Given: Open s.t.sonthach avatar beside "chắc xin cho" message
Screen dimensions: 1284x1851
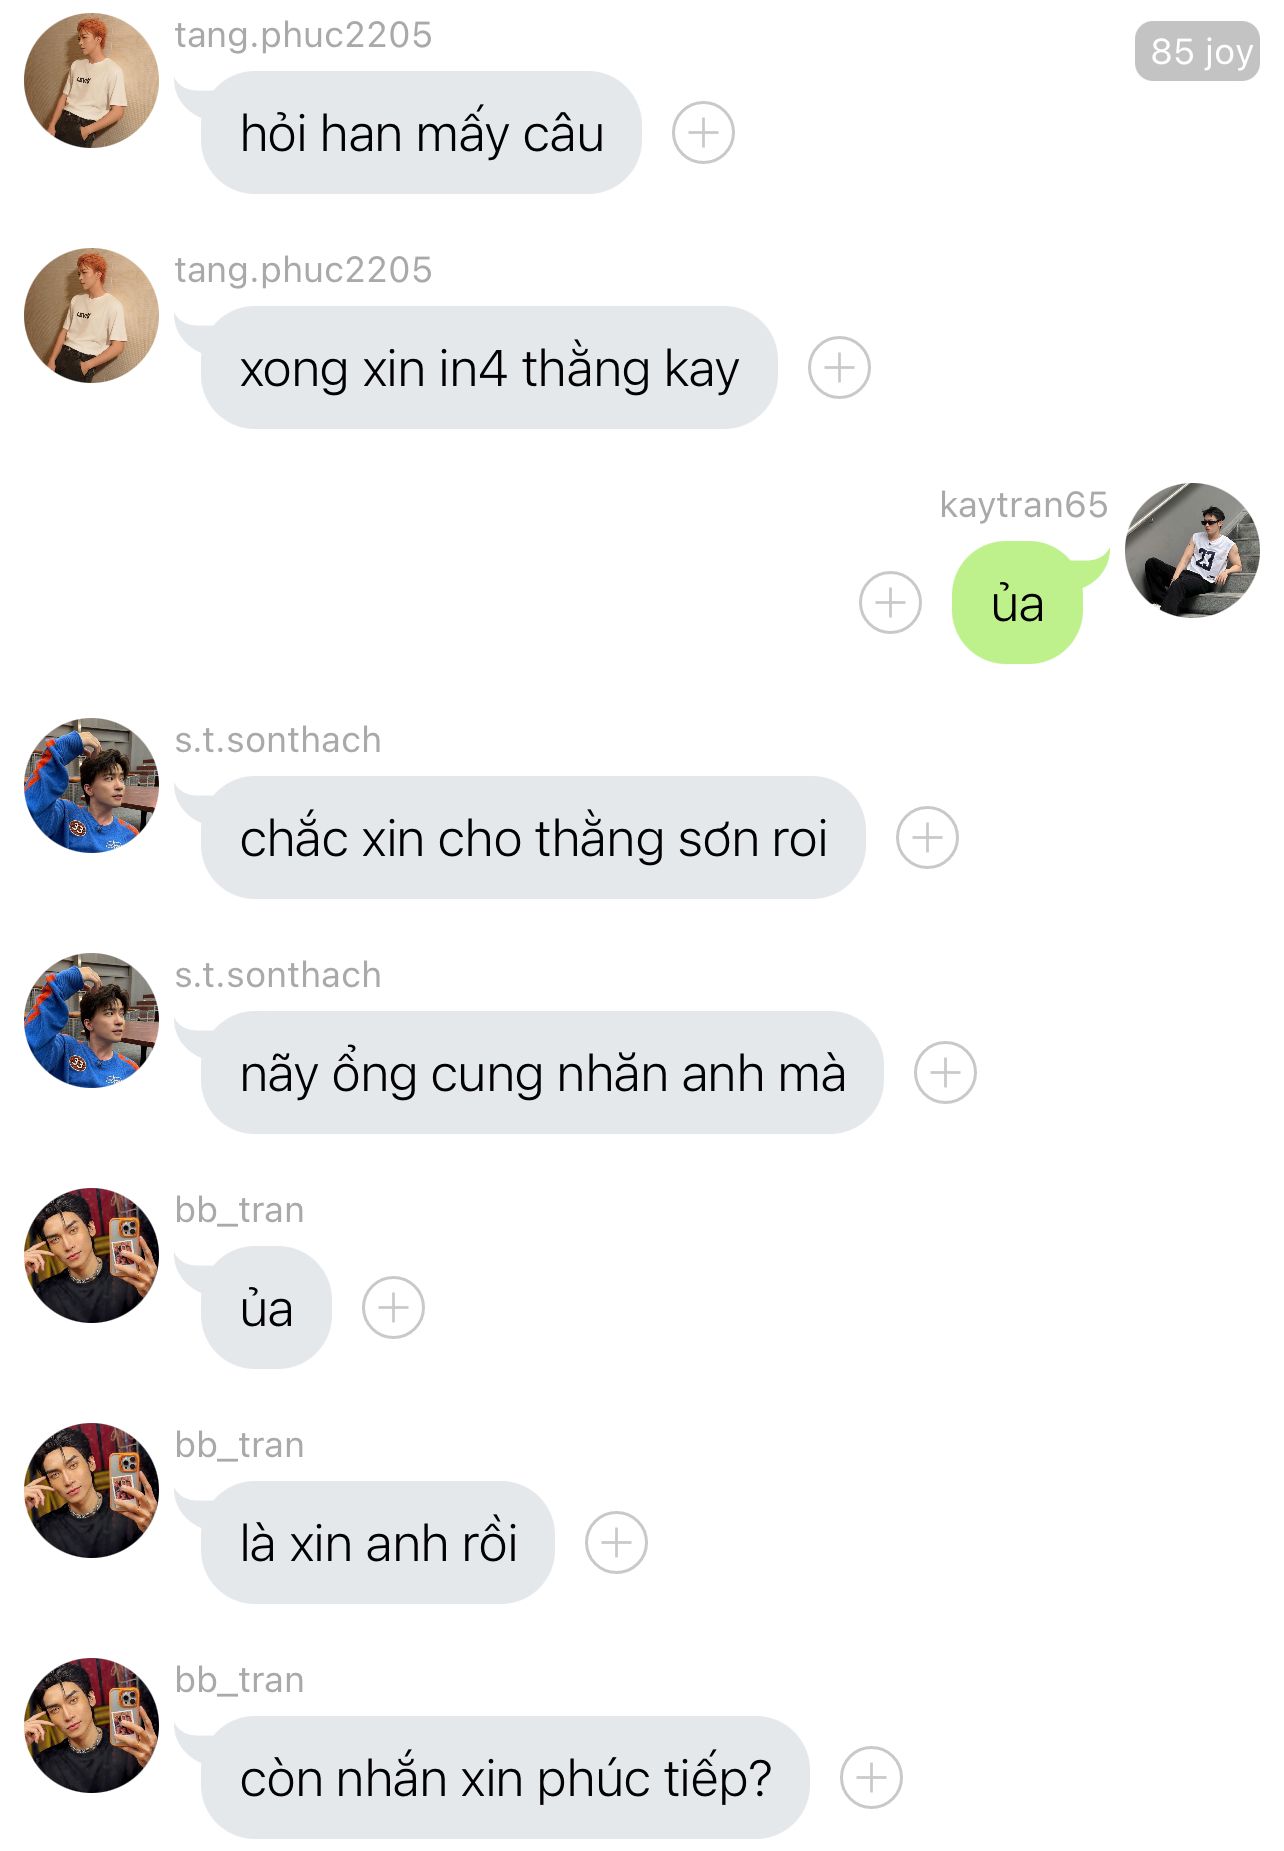Looking at the screenshot, I should click(91, 785).
